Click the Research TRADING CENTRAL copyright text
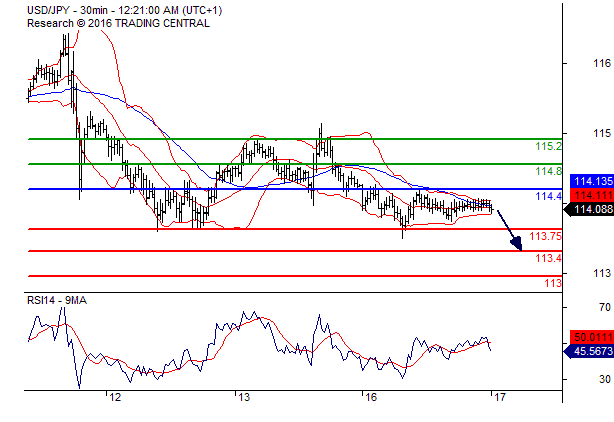This screenshot has height=422, width=614. [118, 23]
